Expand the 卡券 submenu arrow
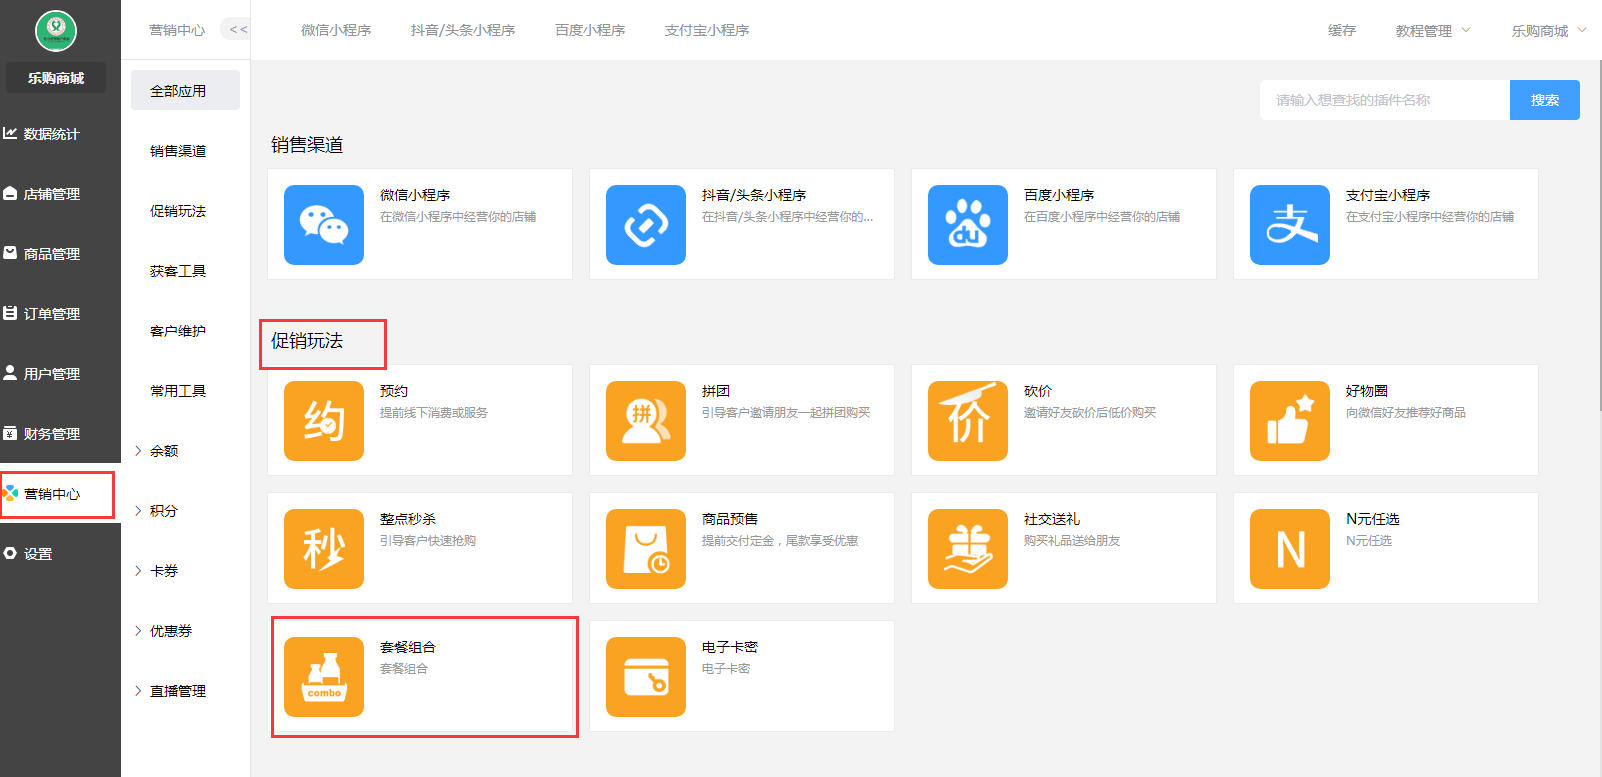 pos(138,571)
